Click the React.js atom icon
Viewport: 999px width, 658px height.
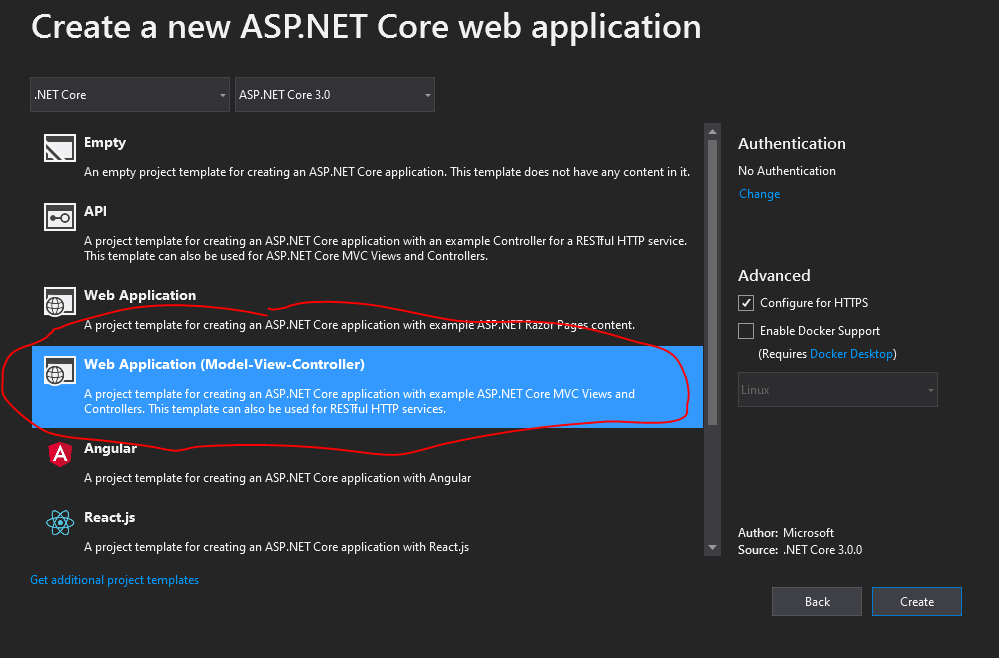click(60, 522)
